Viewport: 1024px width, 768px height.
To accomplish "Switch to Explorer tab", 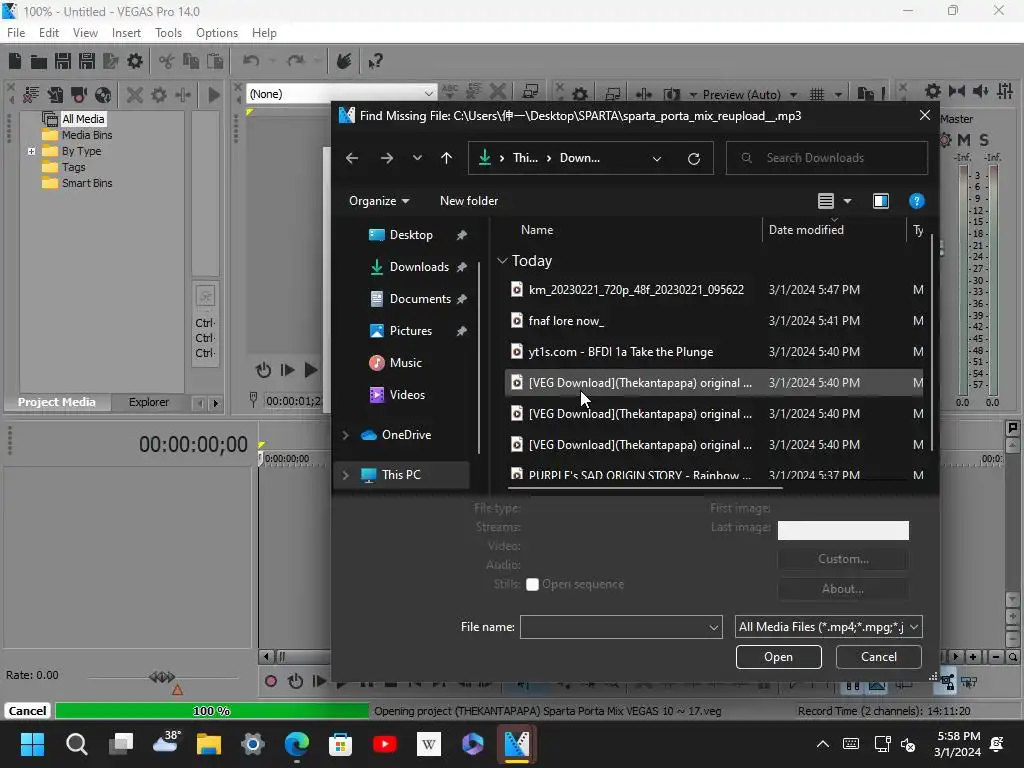I will click(x=149, y=402).
